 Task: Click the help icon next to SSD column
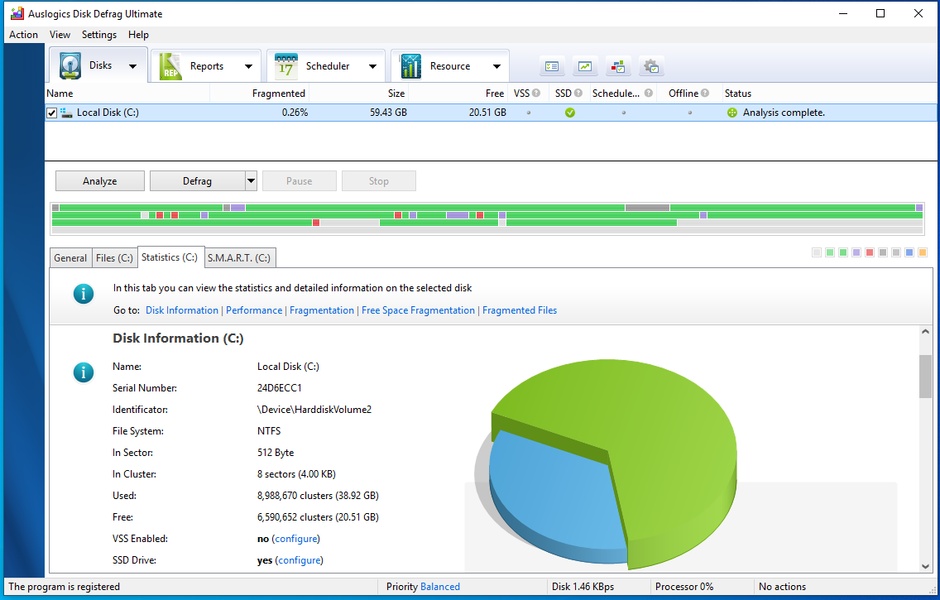pos(579,93)
